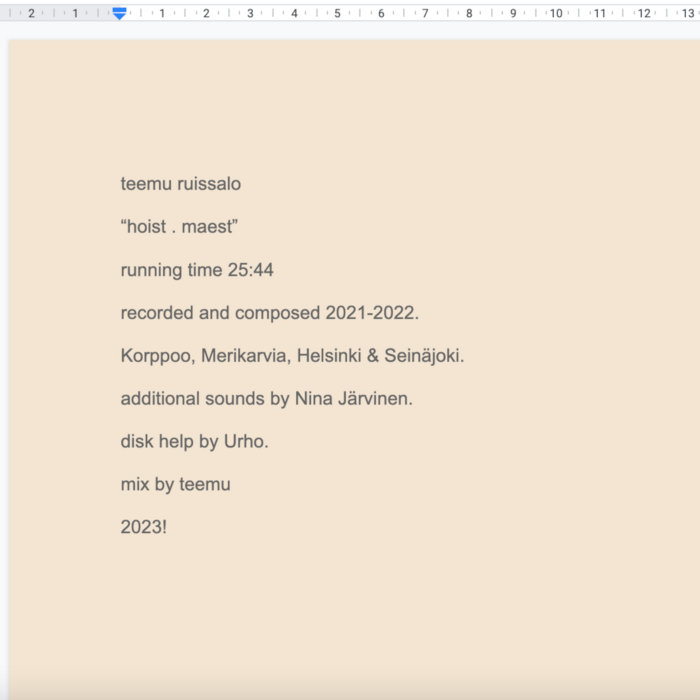Click the "running time 25:44" line
The image size is (700, 700).
[x=197, y=270]
